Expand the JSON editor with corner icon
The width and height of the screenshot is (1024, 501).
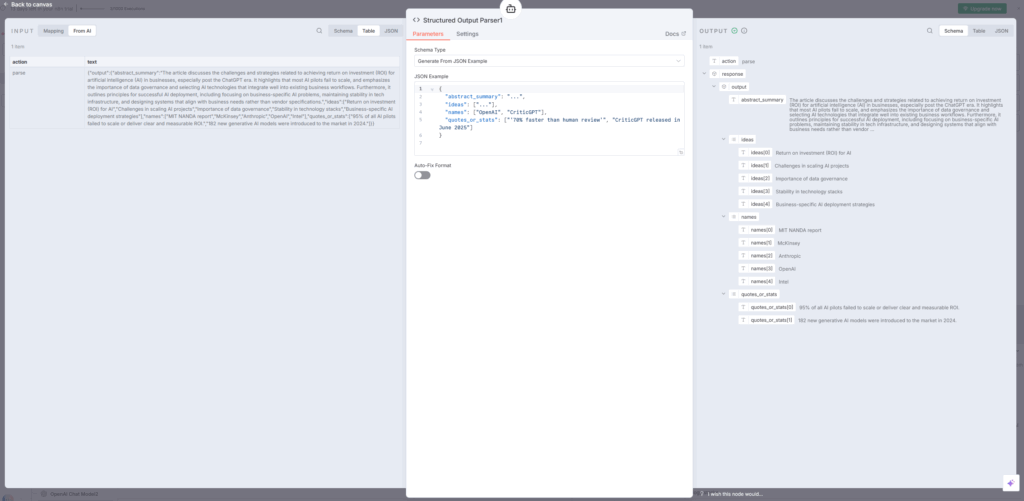pyautogui.click(x=680, y=152)
